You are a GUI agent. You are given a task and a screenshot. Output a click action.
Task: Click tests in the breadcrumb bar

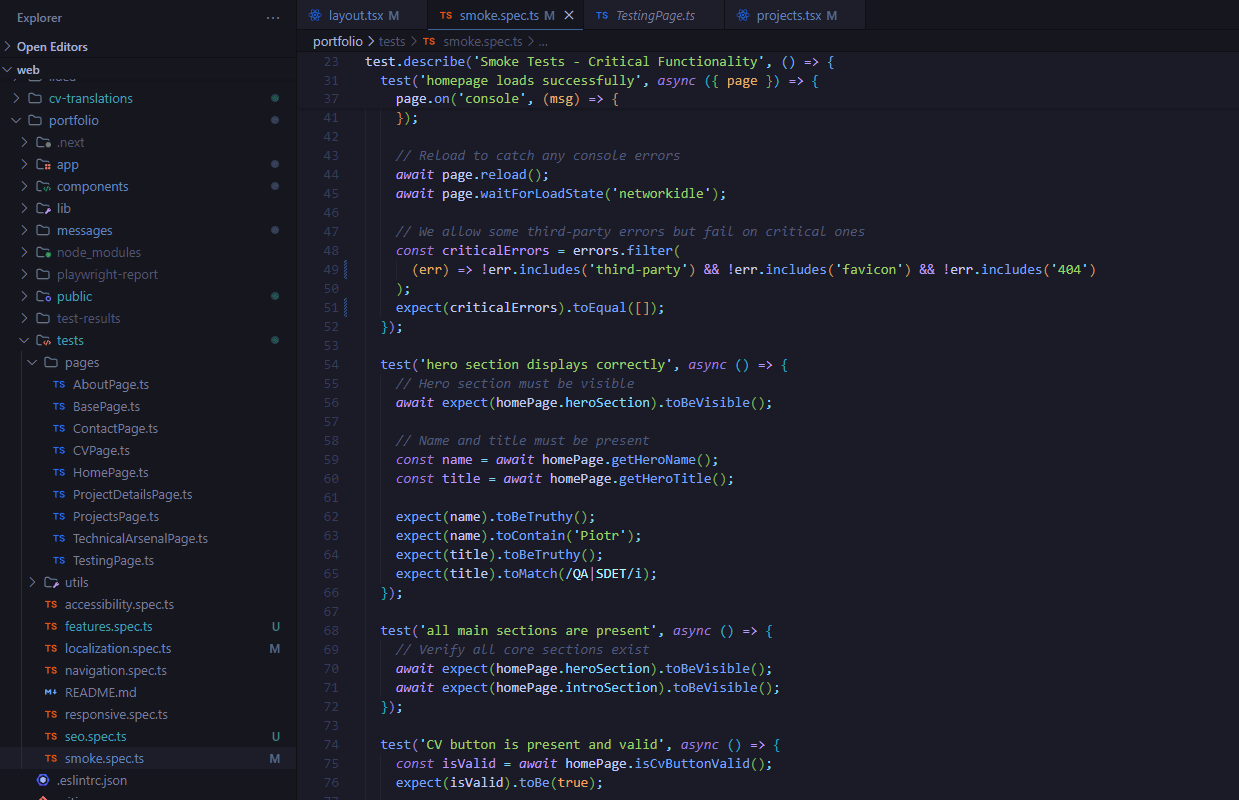point(392,41)
